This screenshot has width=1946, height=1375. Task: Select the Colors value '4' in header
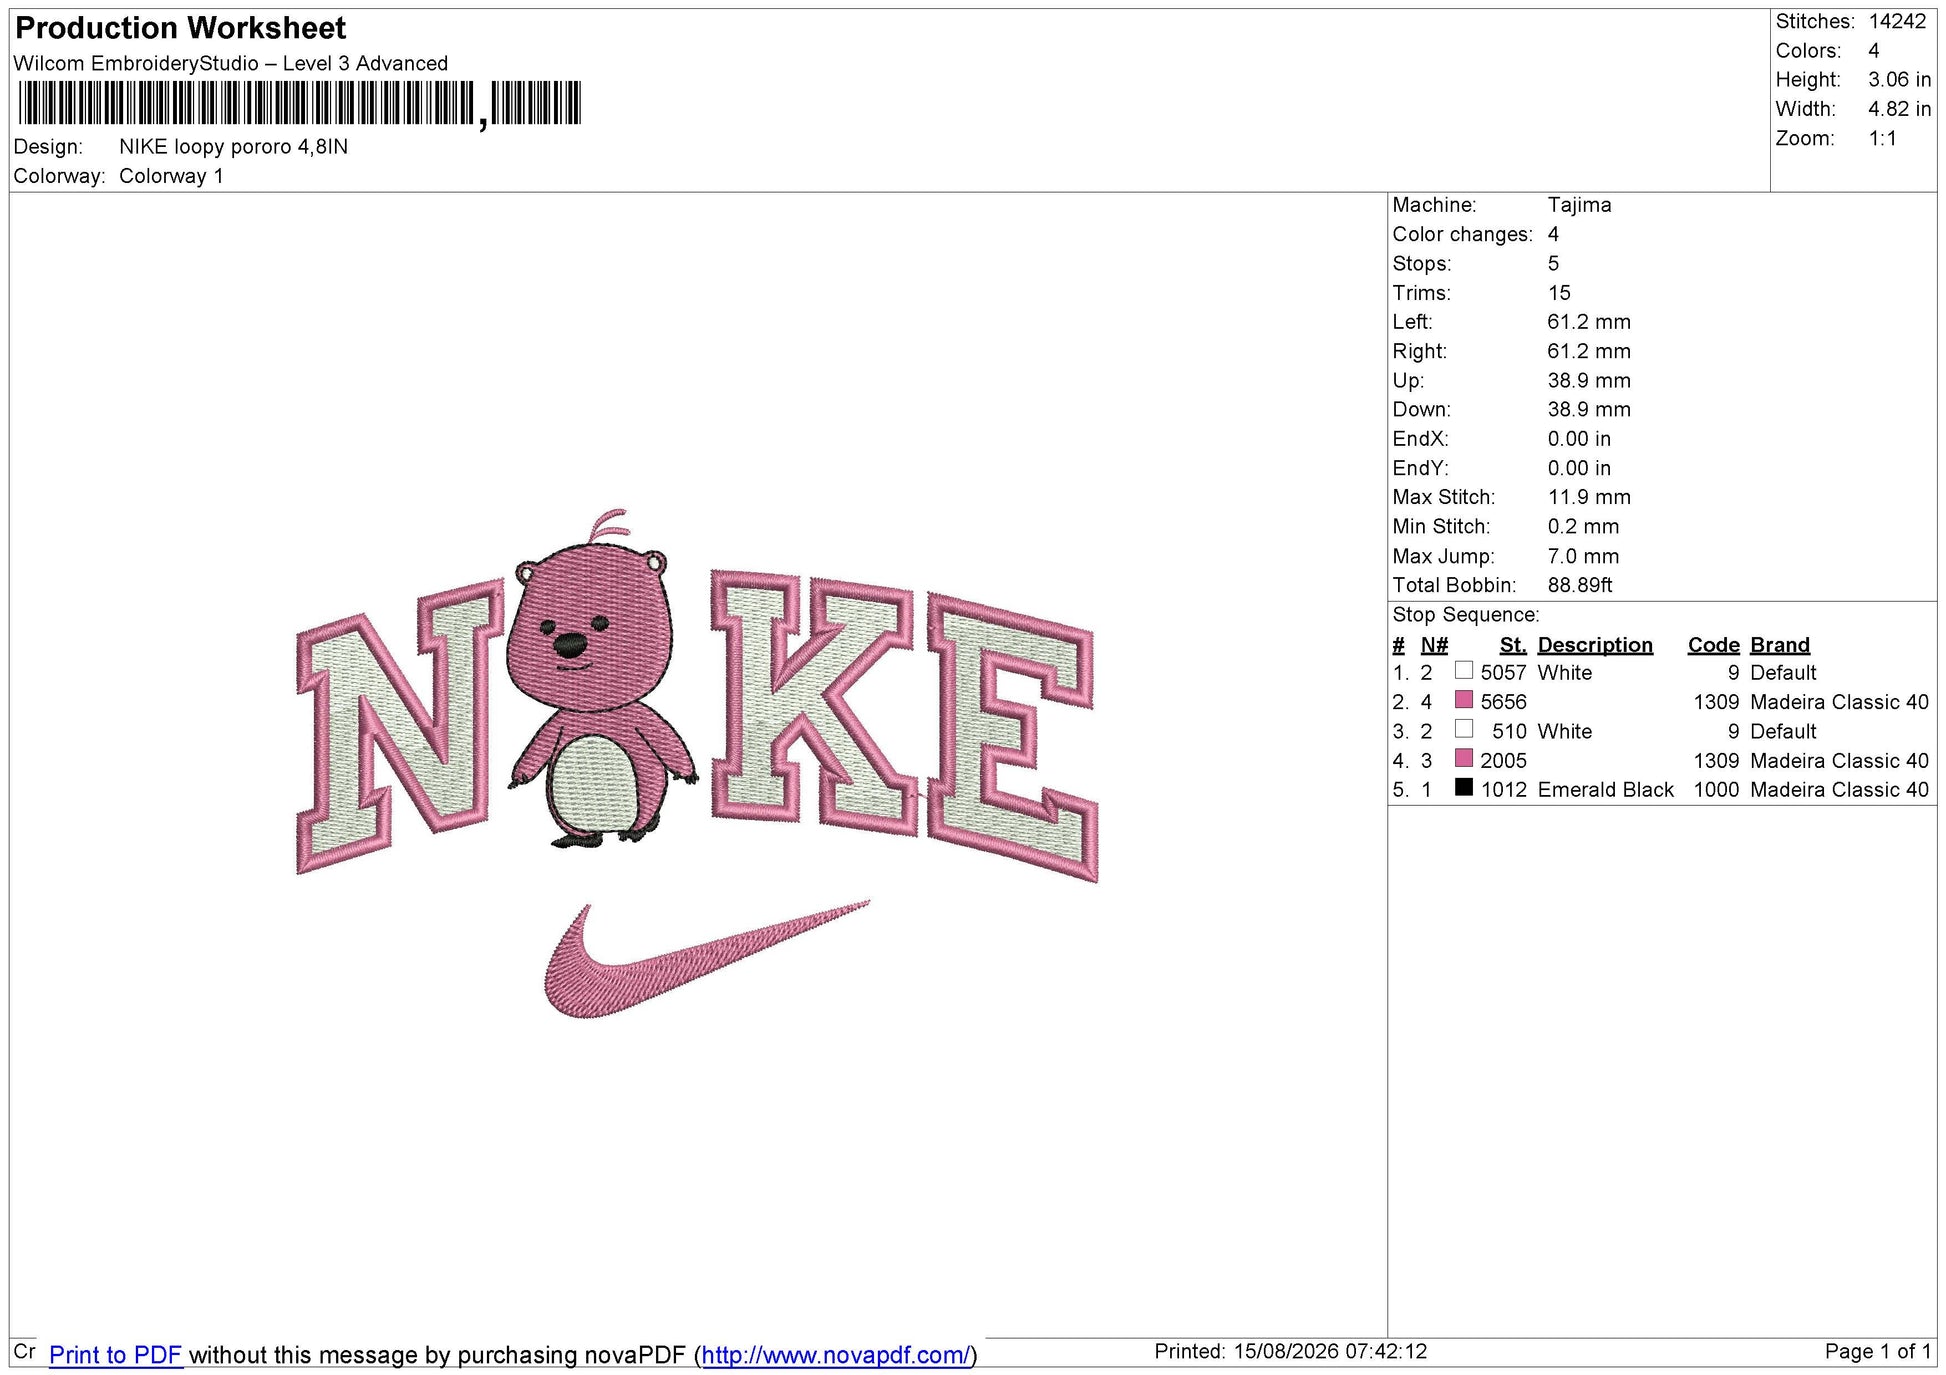(x=1874, y=51)
